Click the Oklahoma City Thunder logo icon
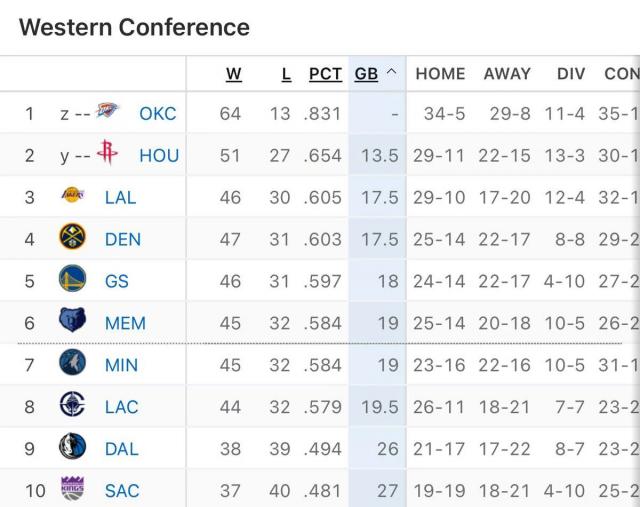Image resolution: width=640 pixels, height=507 pixels. click(108, 112)
